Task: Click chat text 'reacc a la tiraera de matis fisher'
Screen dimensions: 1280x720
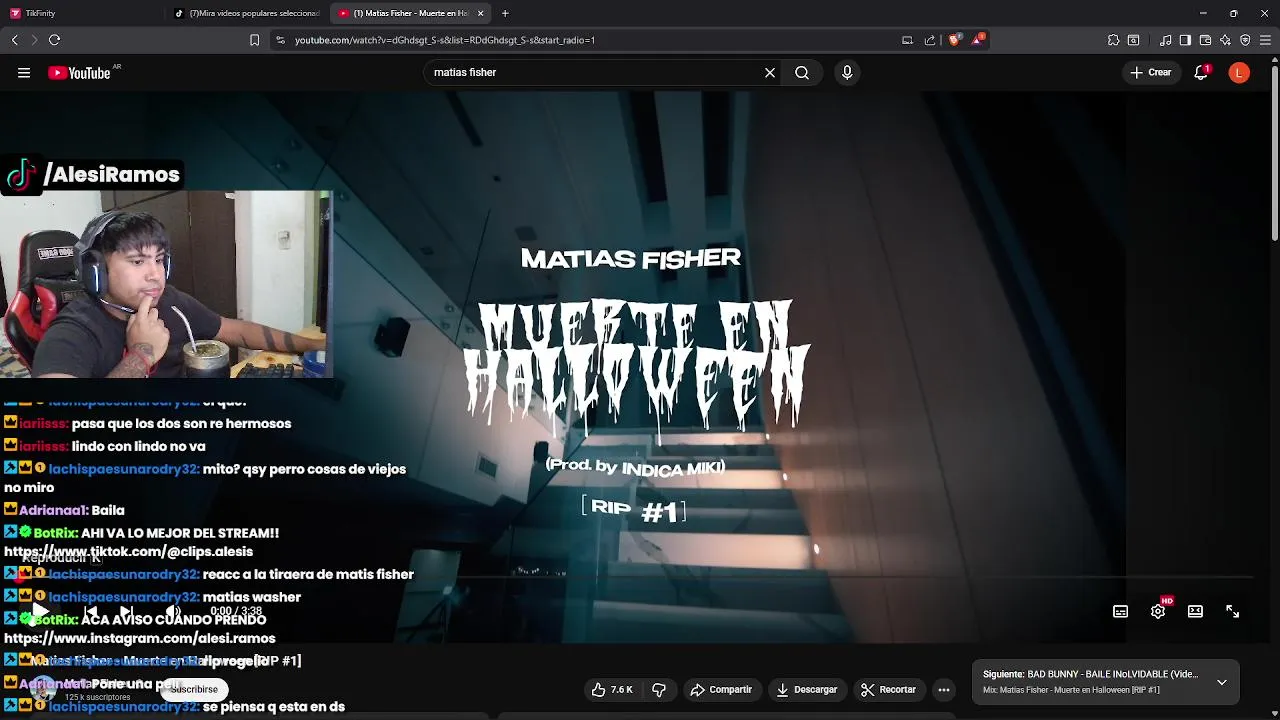Action: point(308,574)
